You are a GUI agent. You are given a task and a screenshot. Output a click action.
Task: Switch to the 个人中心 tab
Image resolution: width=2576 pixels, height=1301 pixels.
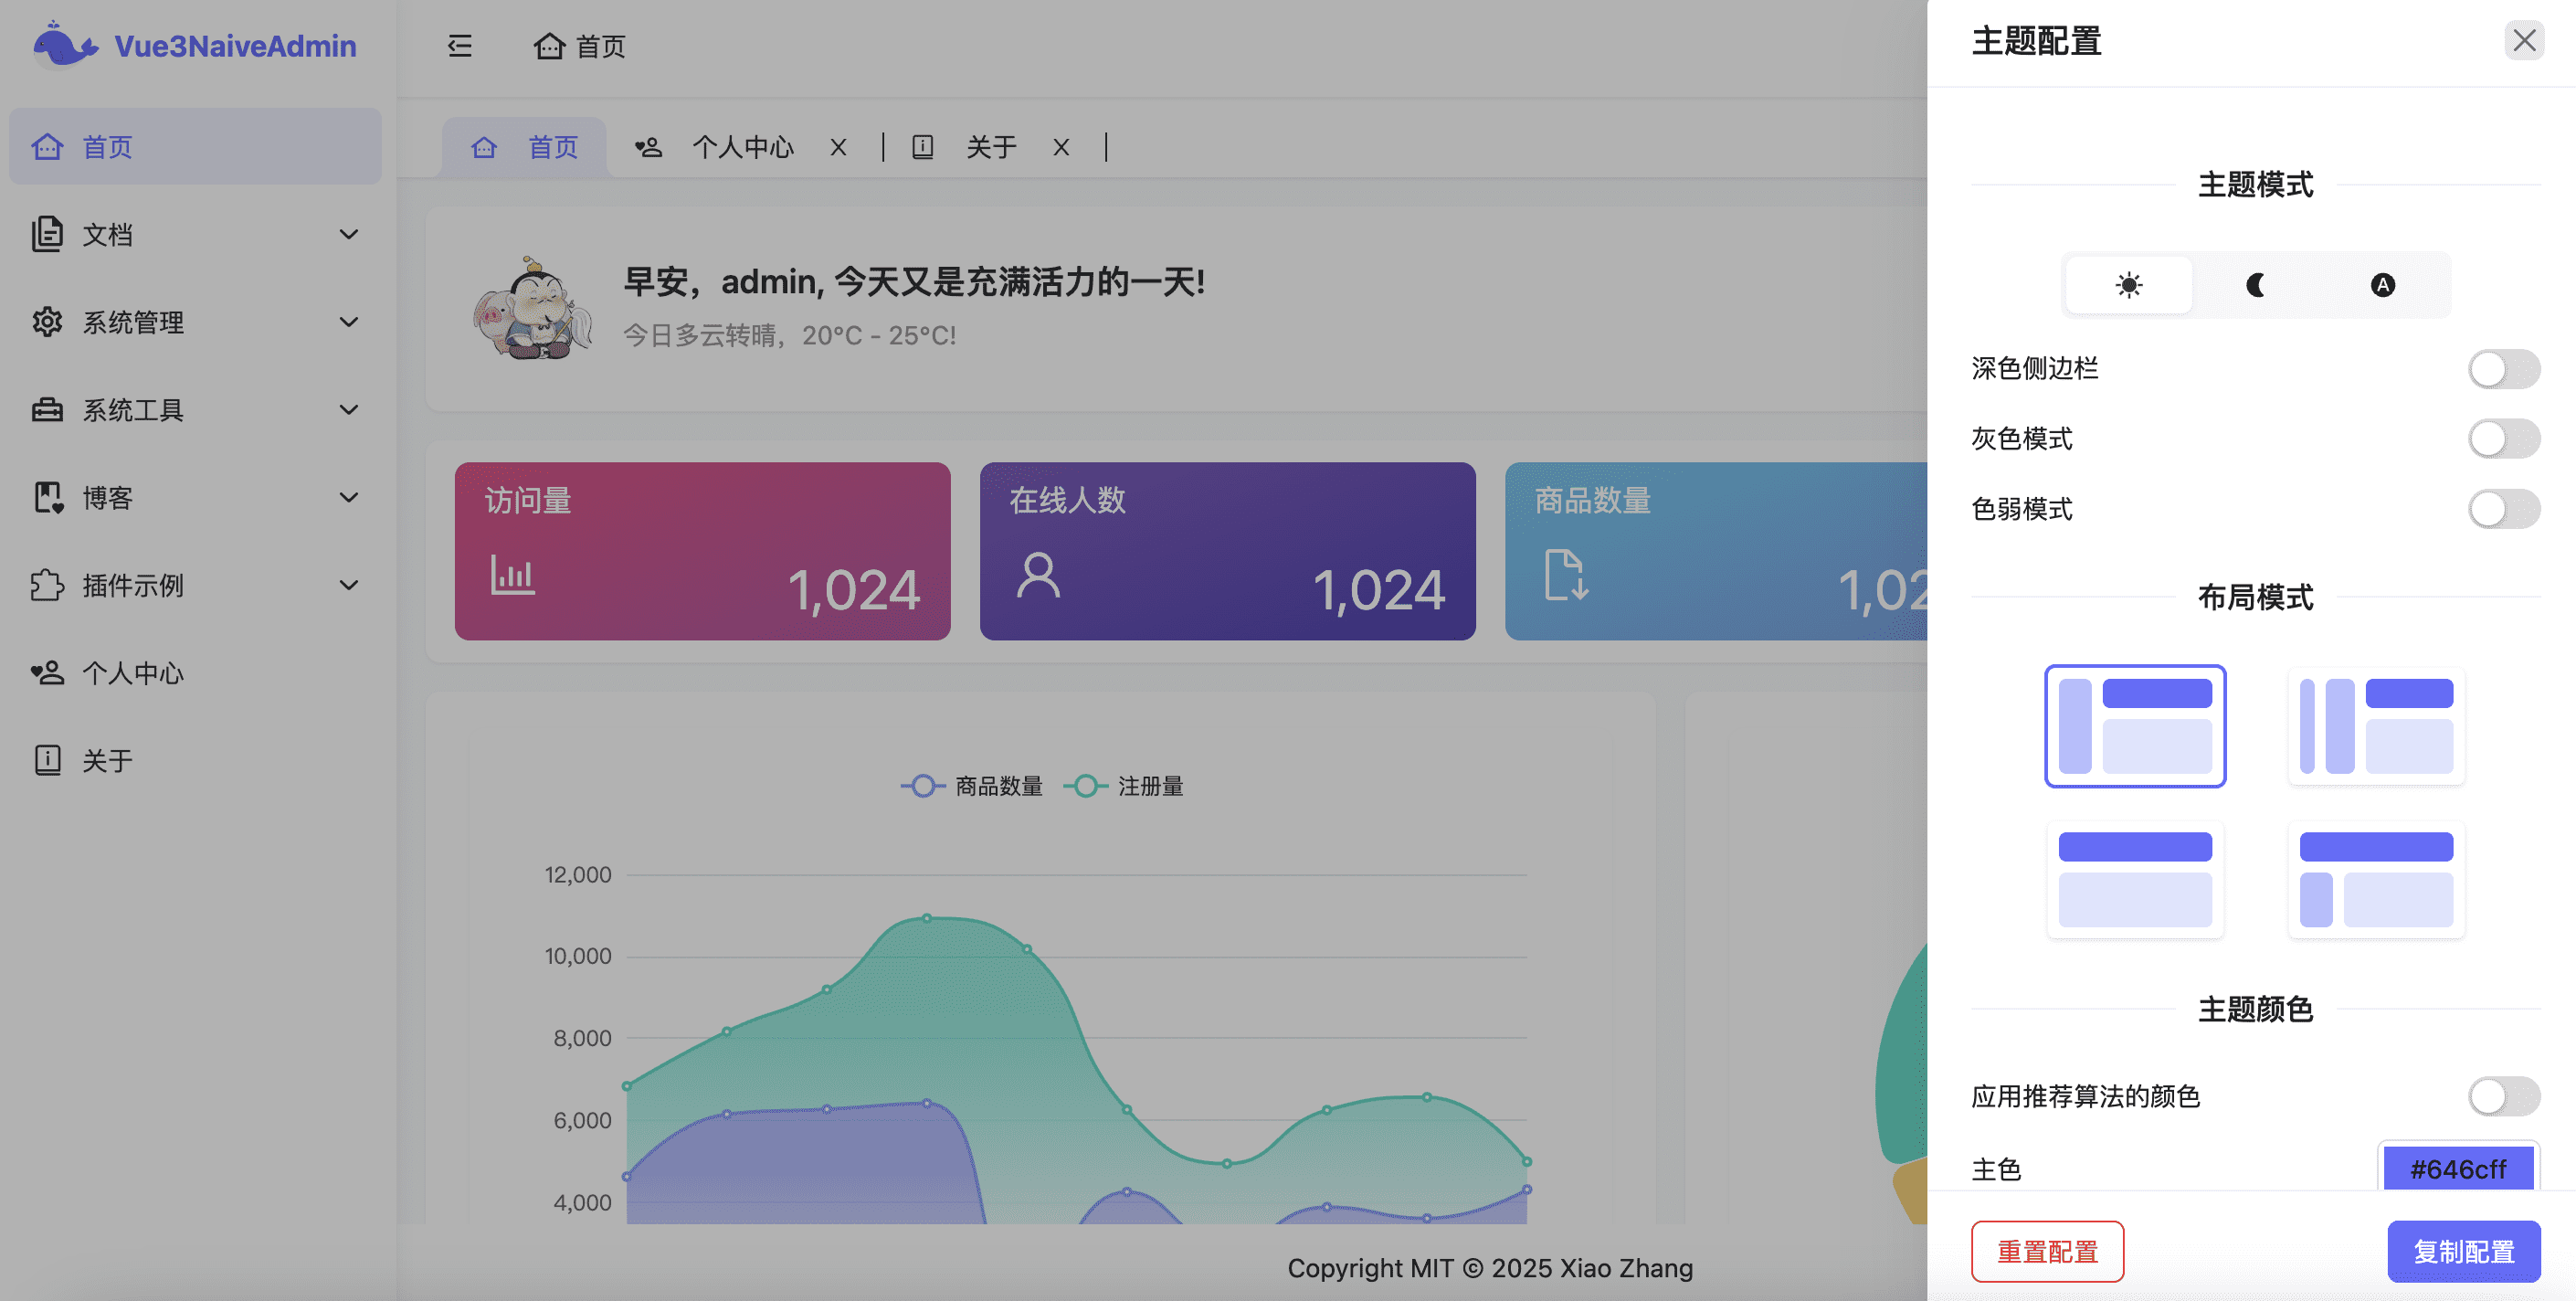[x=742, y=147]
